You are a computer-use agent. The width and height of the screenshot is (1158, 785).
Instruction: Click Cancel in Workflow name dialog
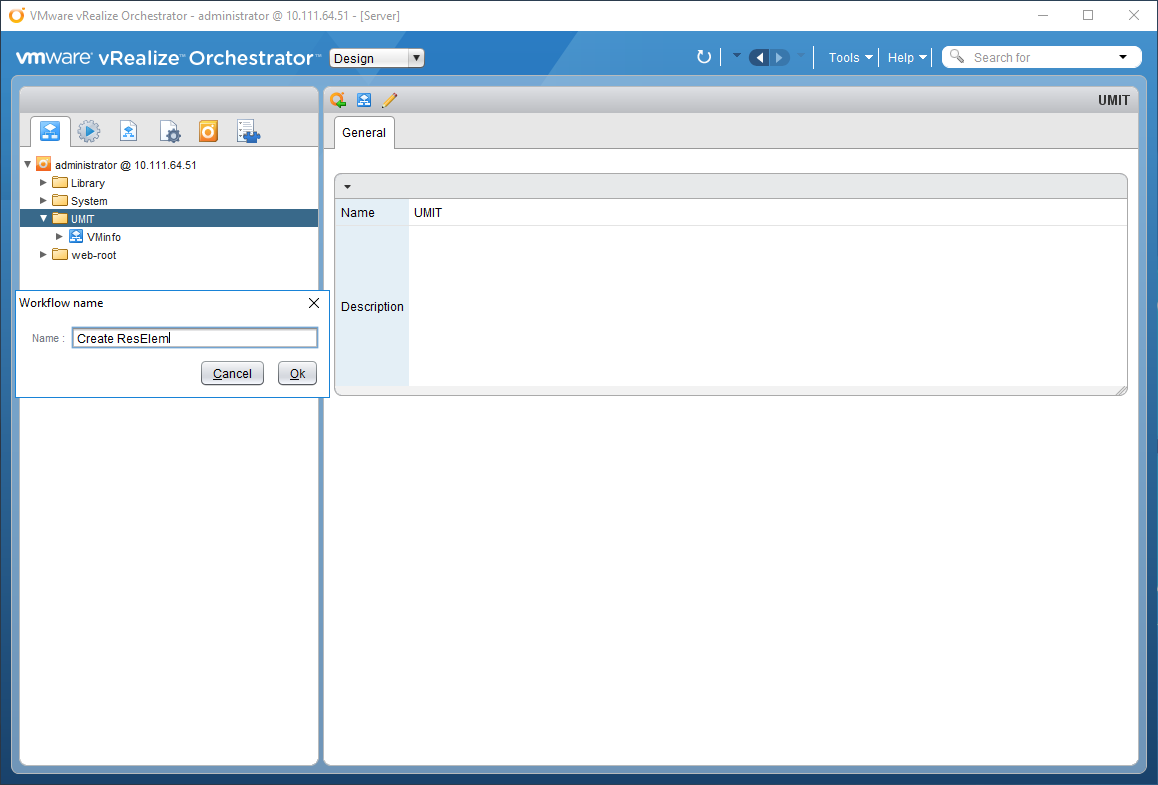click(232, 373)
